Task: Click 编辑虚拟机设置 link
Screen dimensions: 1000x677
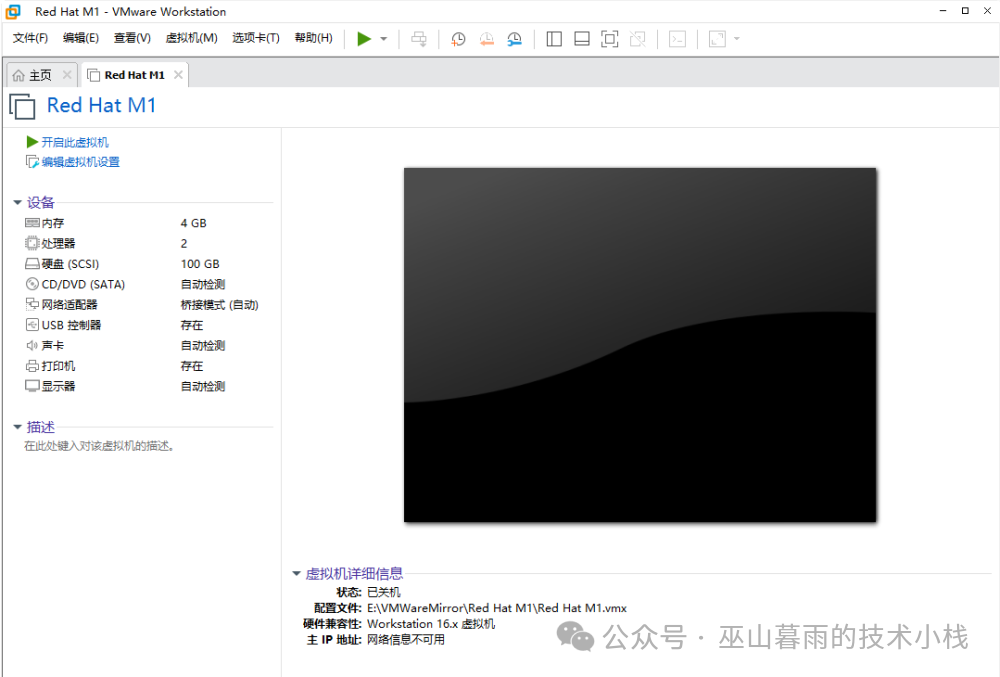Action: (x=80, y=162)
